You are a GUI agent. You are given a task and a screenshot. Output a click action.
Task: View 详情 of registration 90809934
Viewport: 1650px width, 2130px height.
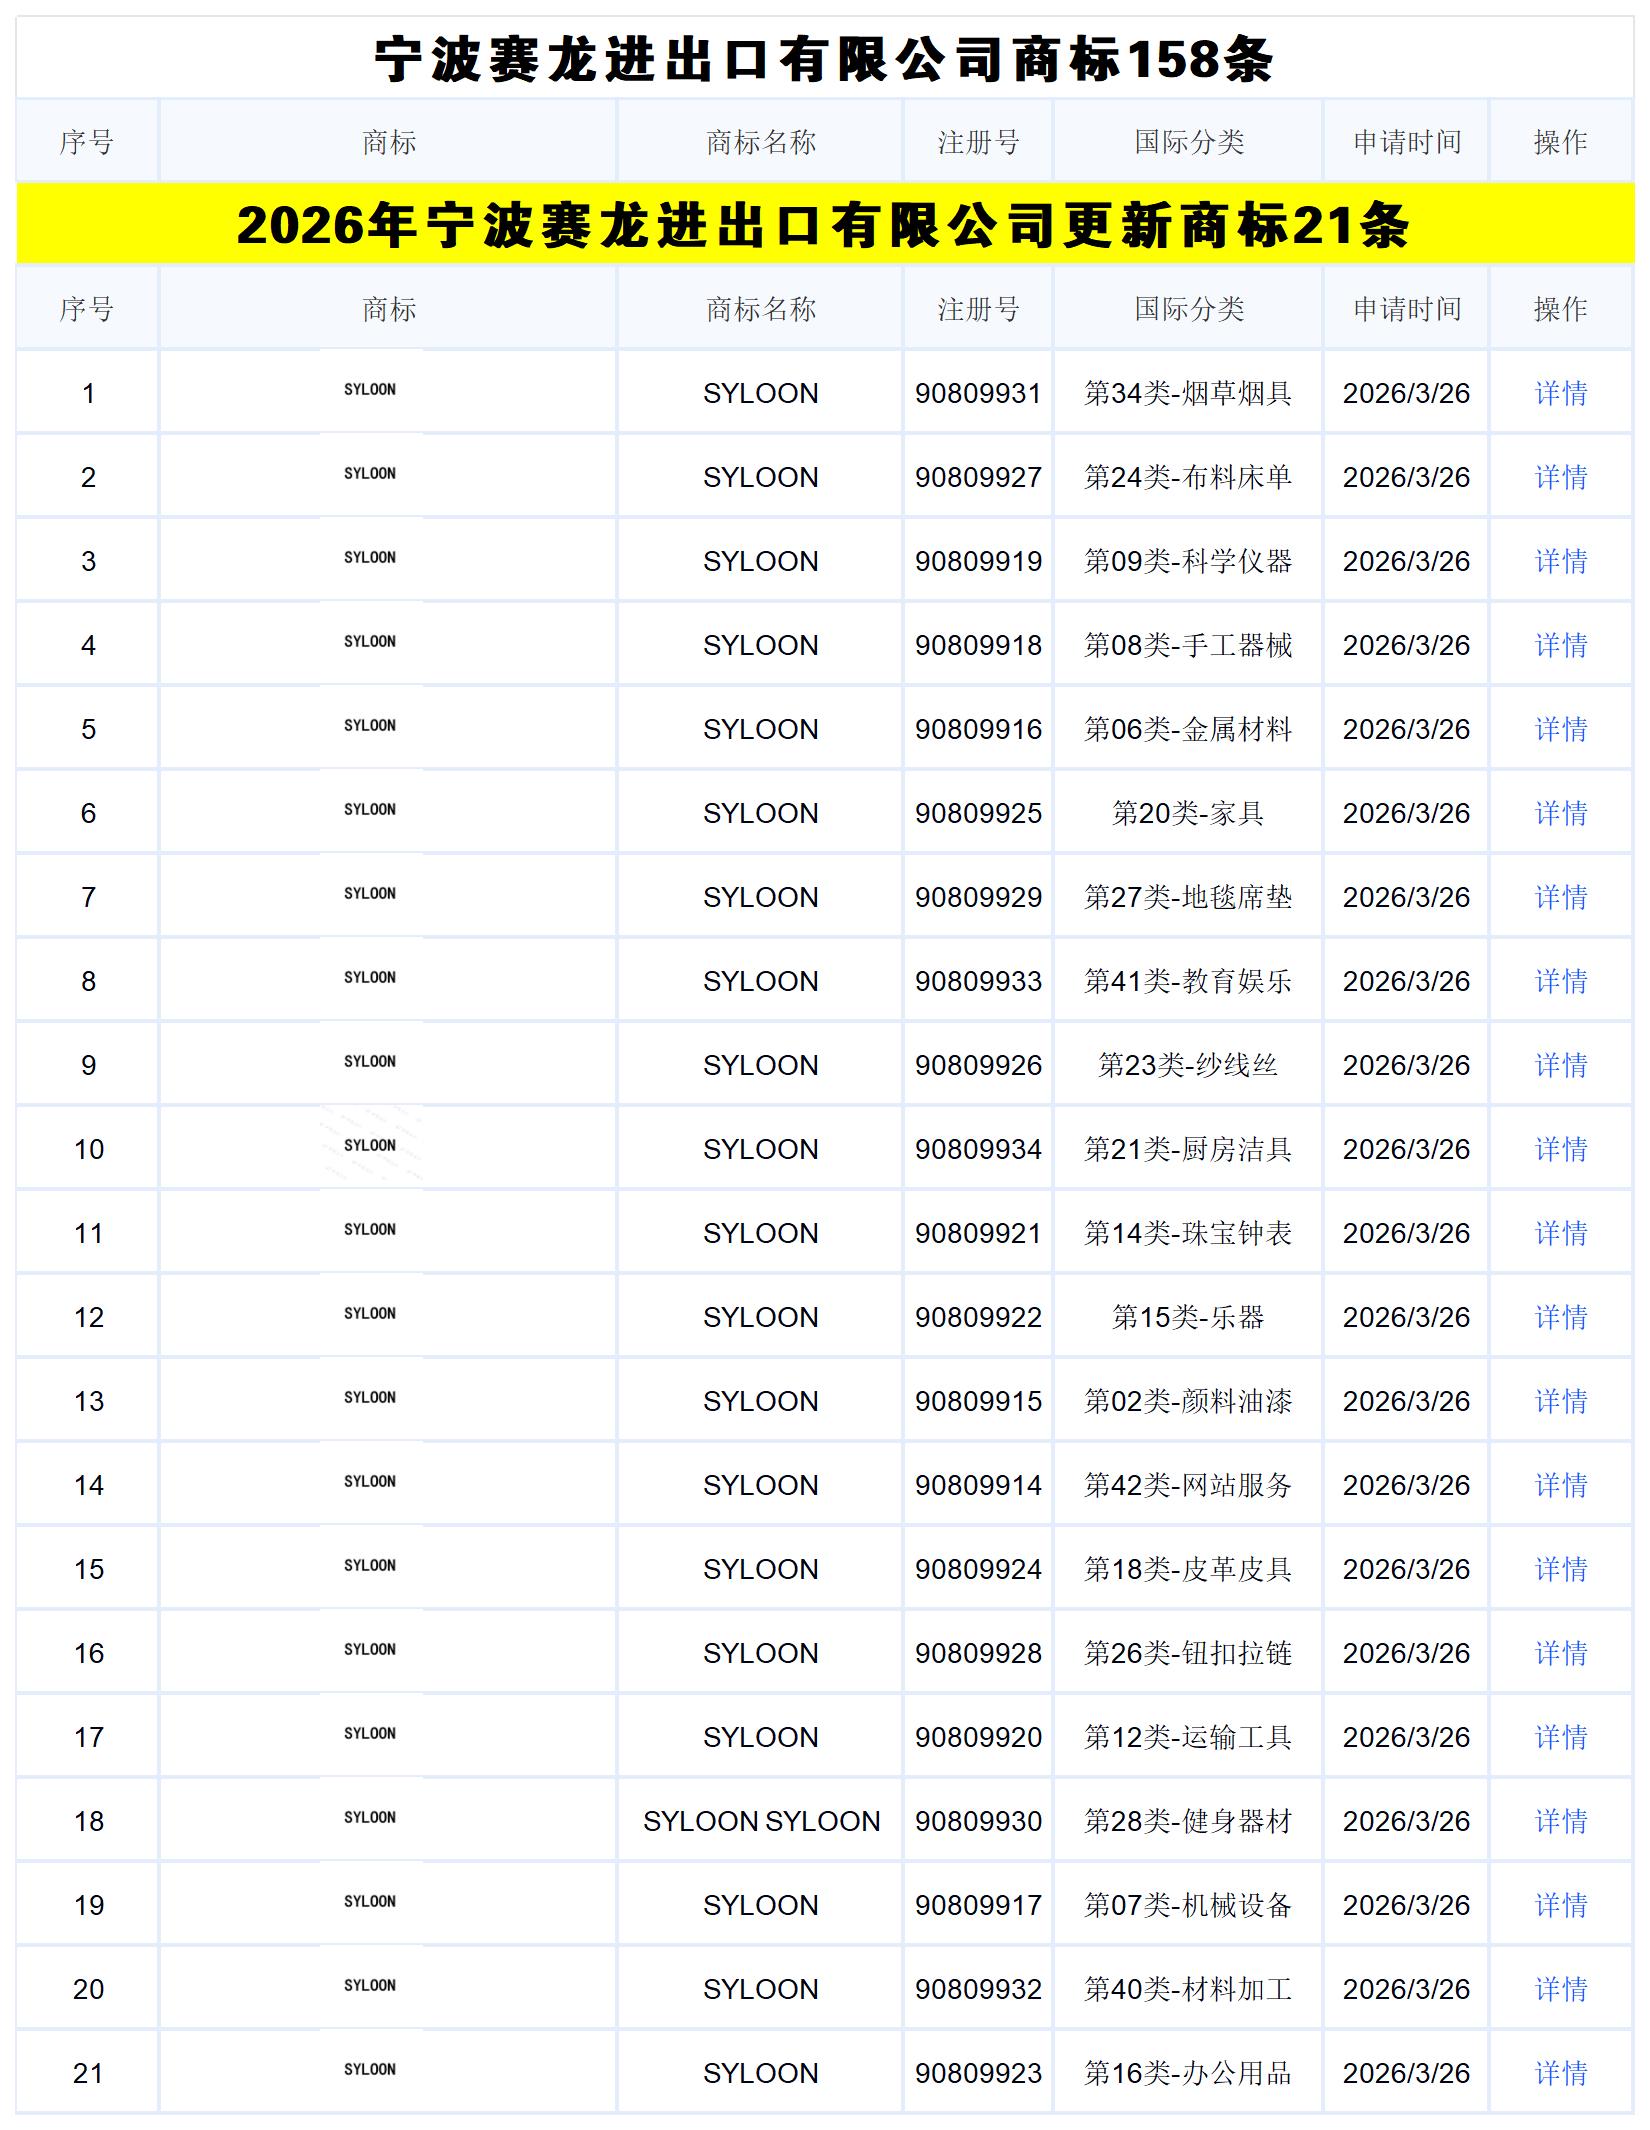(x=1560, y=1149)
